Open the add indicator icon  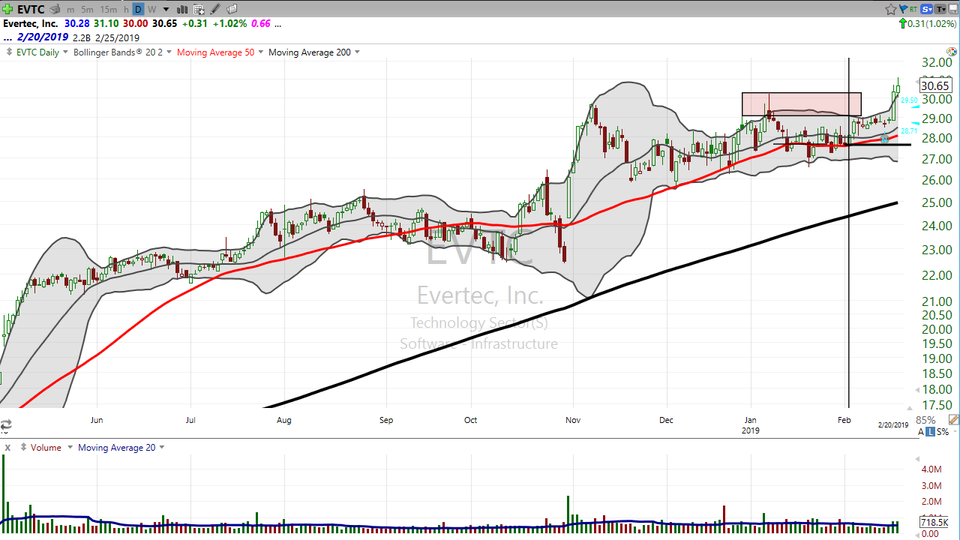199,9
